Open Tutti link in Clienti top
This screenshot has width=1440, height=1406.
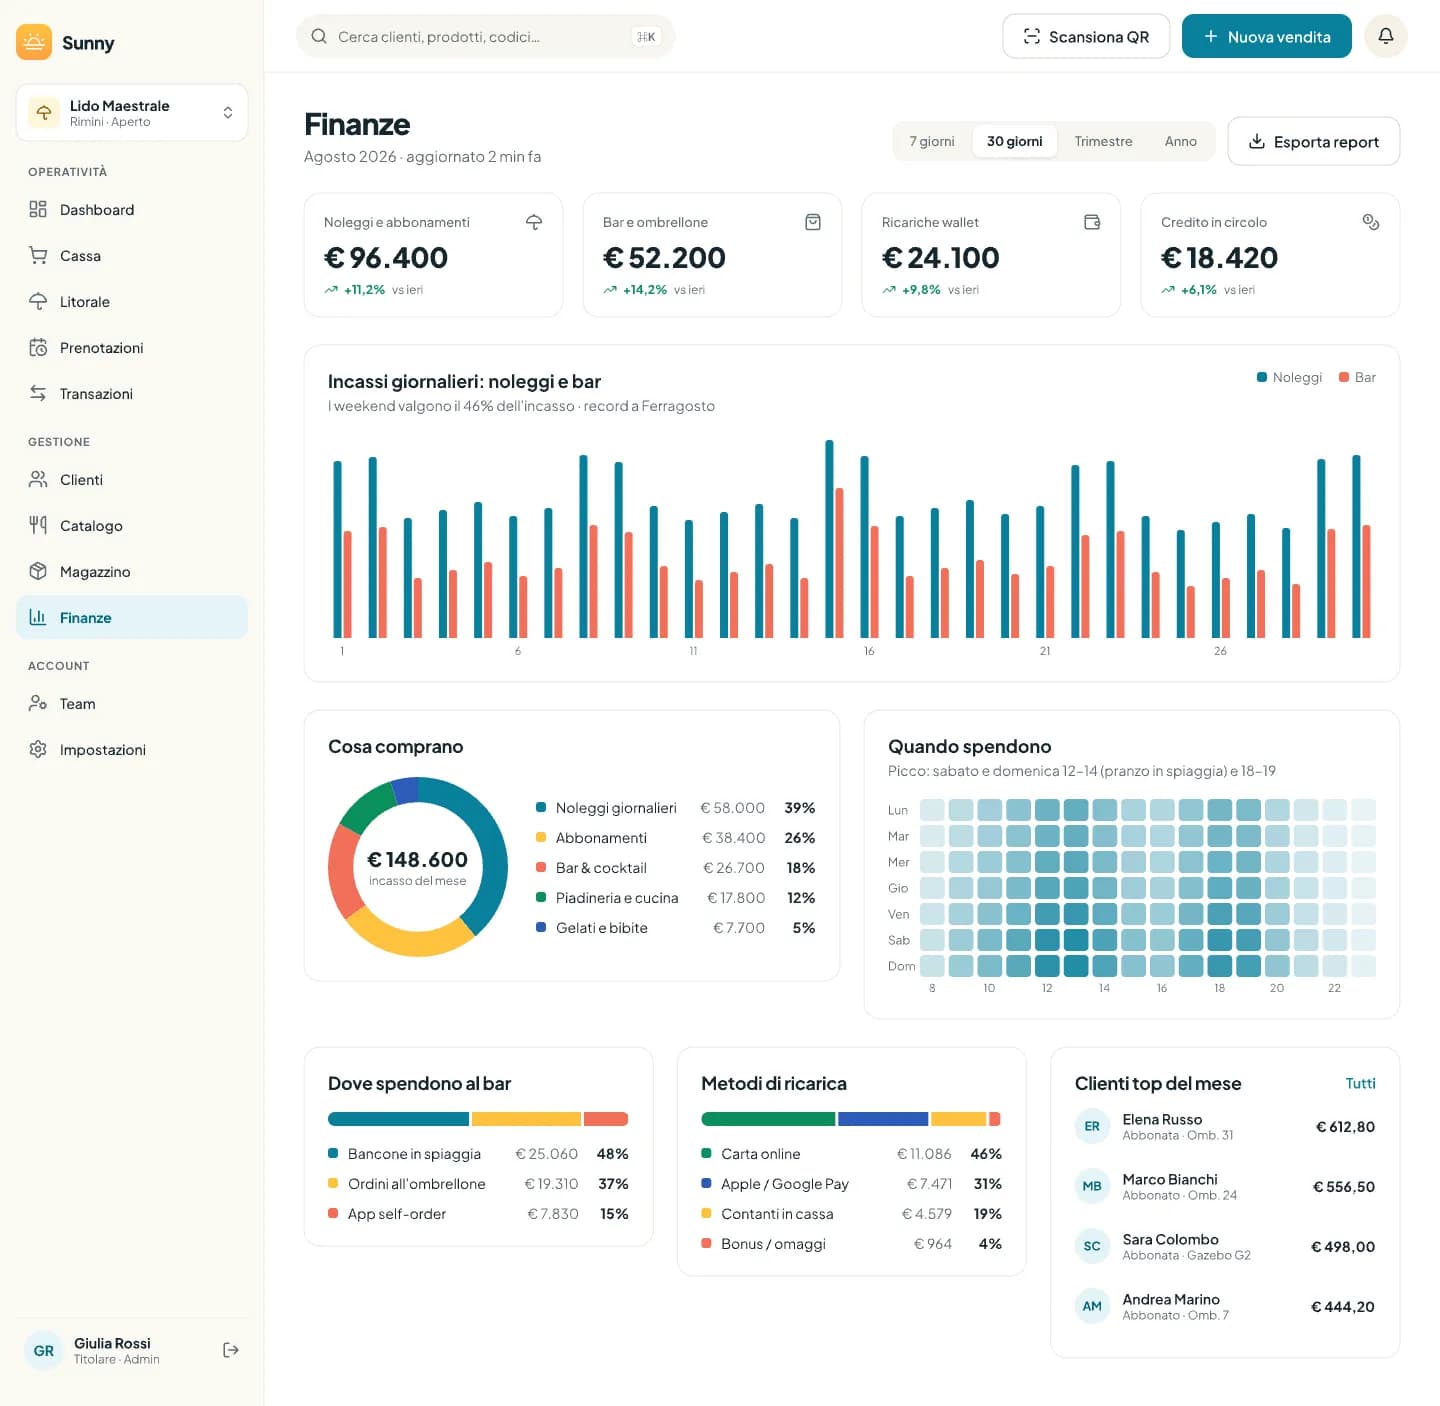point(1360,1083)
